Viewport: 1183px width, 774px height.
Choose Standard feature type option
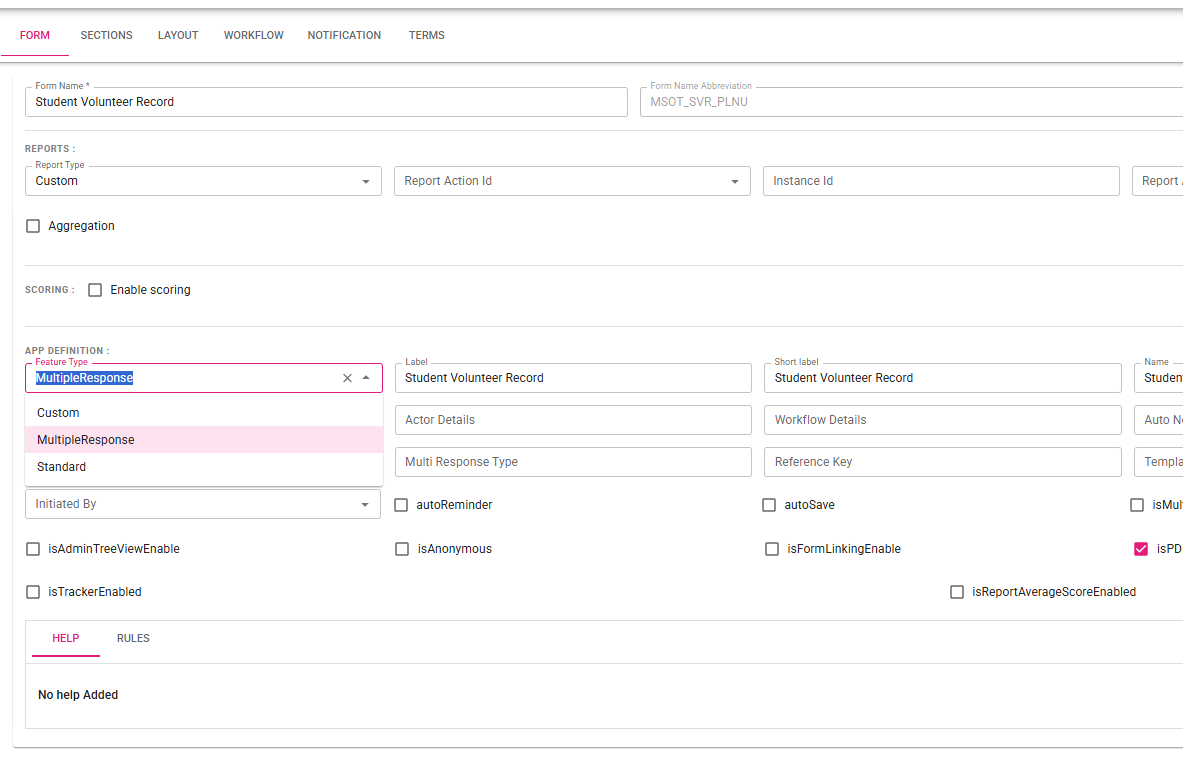pos(204,467)
